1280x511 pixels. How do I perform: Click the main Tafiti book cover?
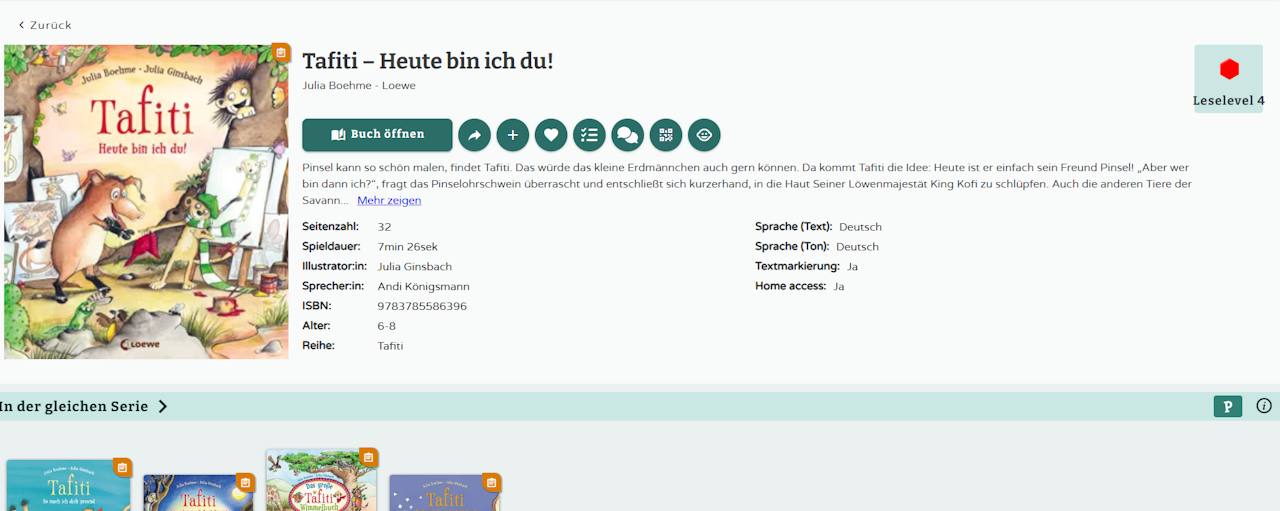(x=146, y=202)
